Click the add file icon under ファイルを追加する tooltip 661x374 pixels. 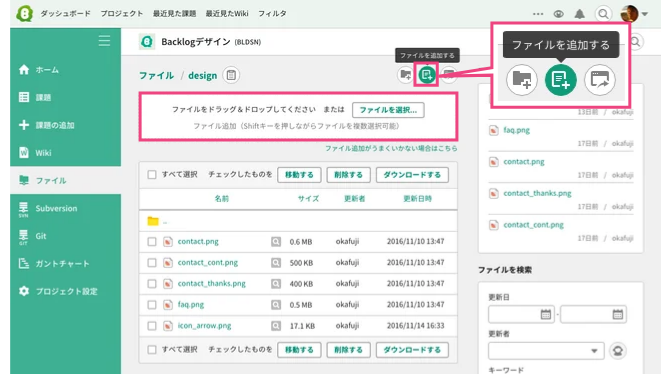click(x=427, y=75)
